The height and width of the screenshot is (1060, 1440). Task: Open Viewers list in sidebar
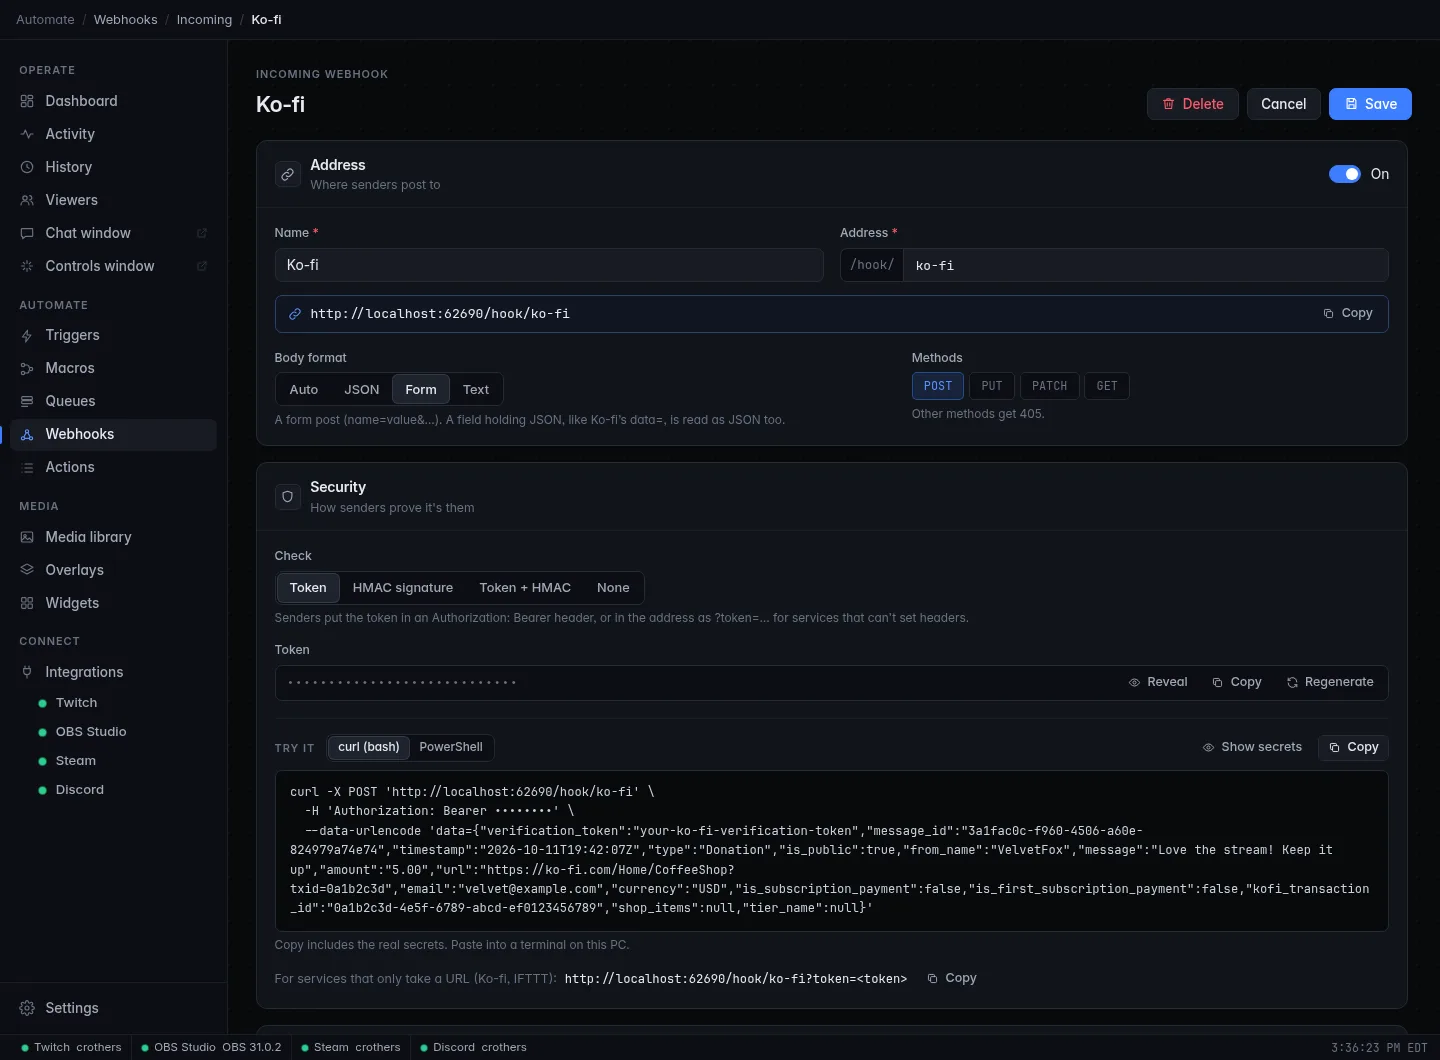(x=113, y=200)
